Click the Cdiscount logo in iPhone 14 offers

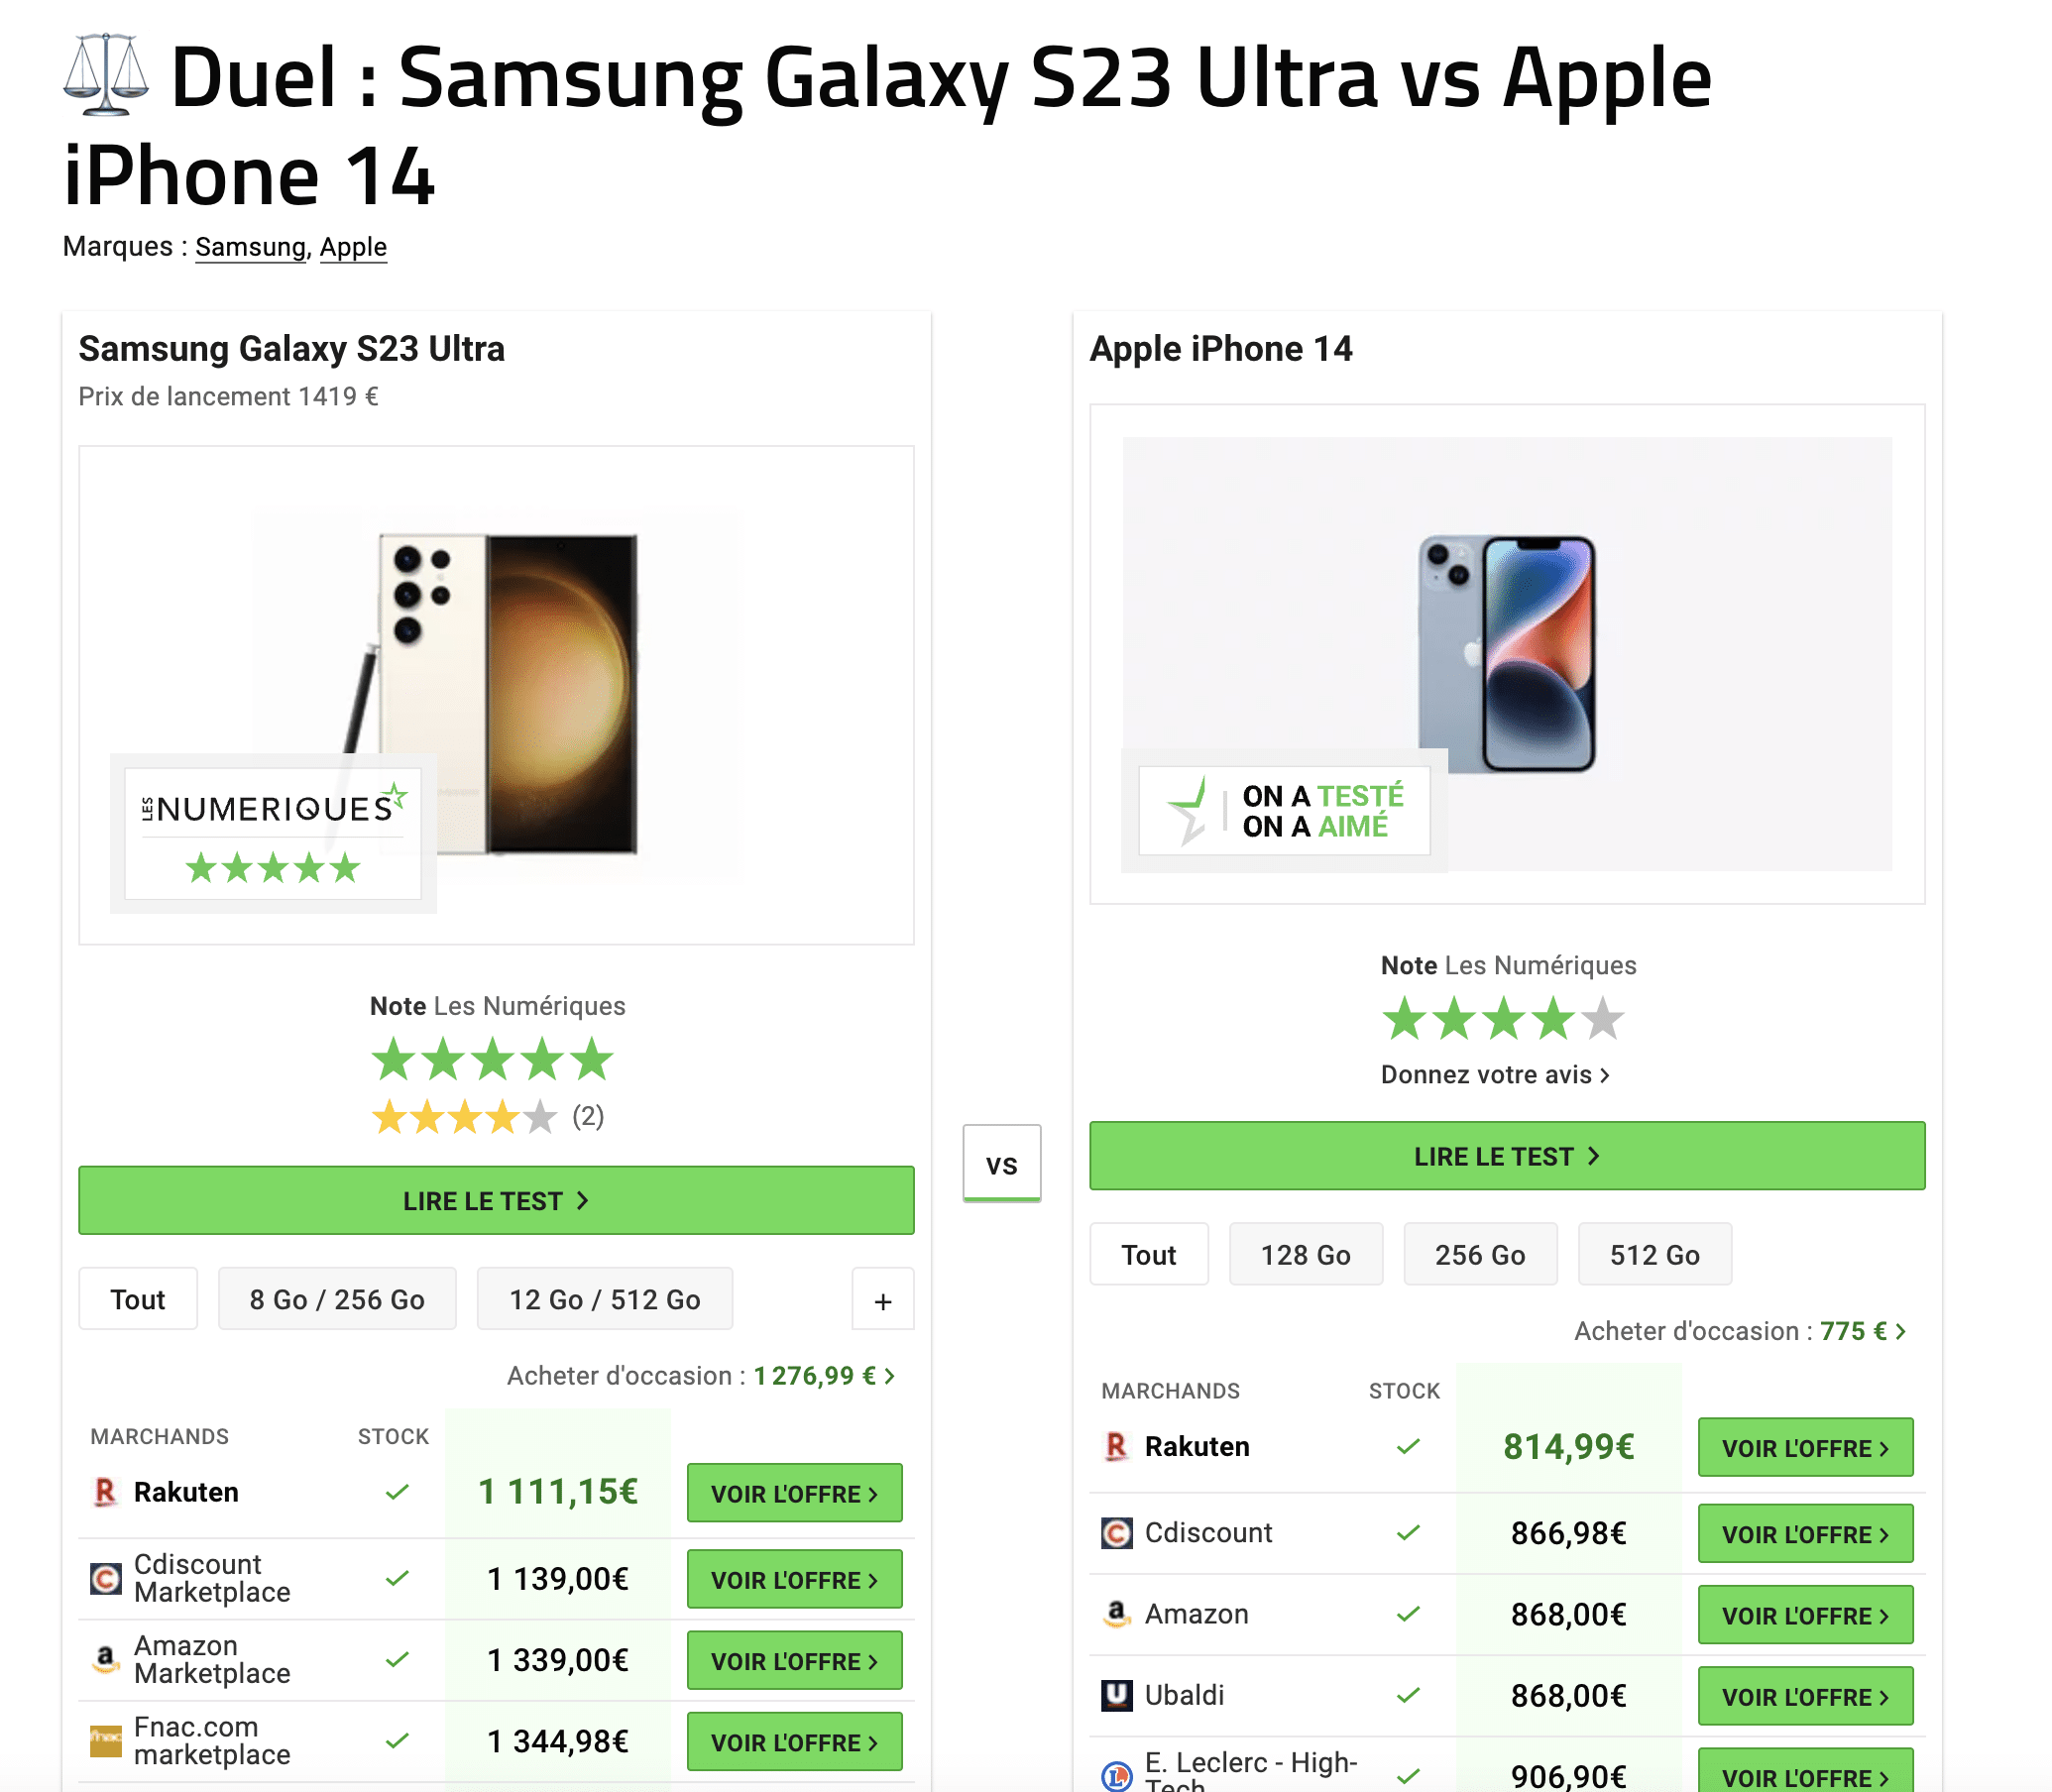point(1116,1533)
